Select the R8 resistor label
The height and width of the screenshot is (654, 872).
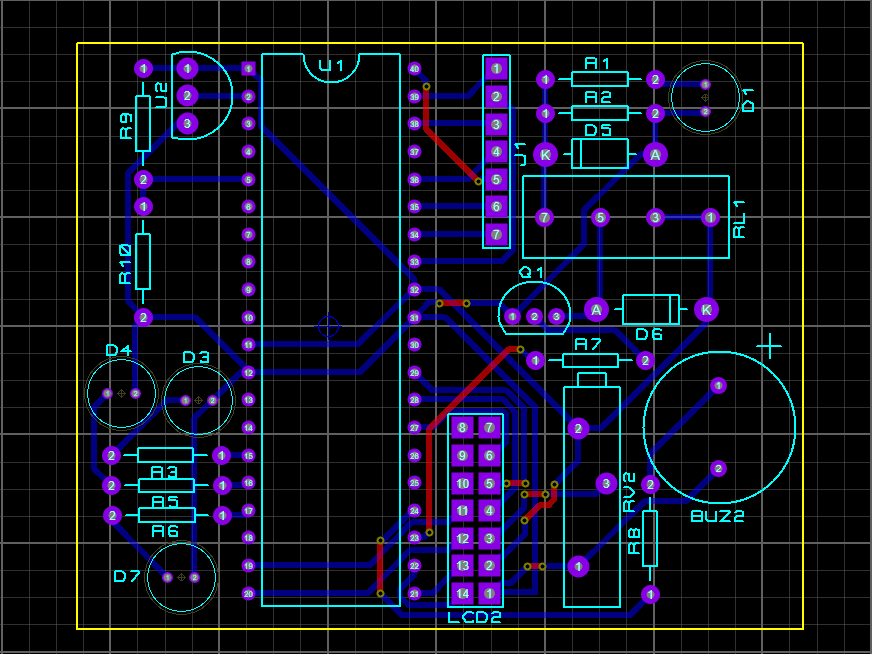[x=634, y=542]
